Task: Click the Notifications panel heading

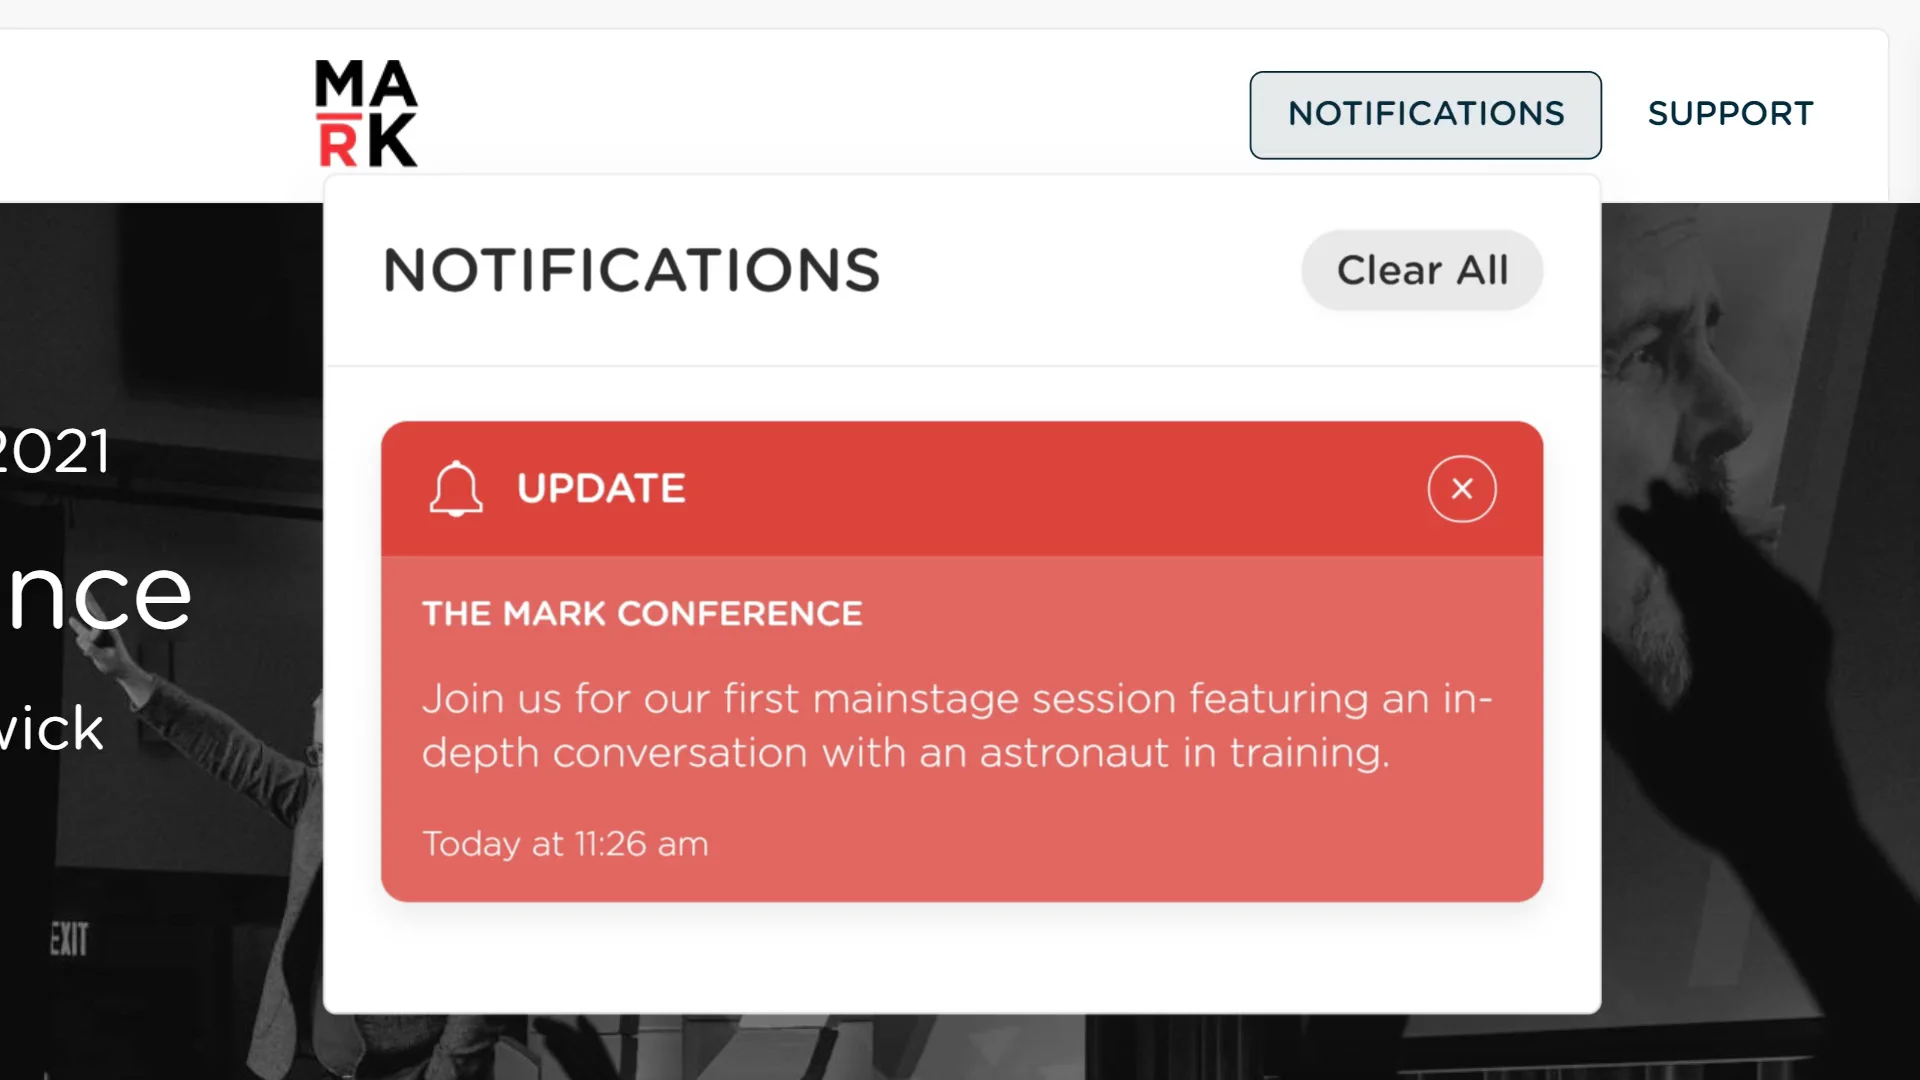Action: tap(631, 270)
